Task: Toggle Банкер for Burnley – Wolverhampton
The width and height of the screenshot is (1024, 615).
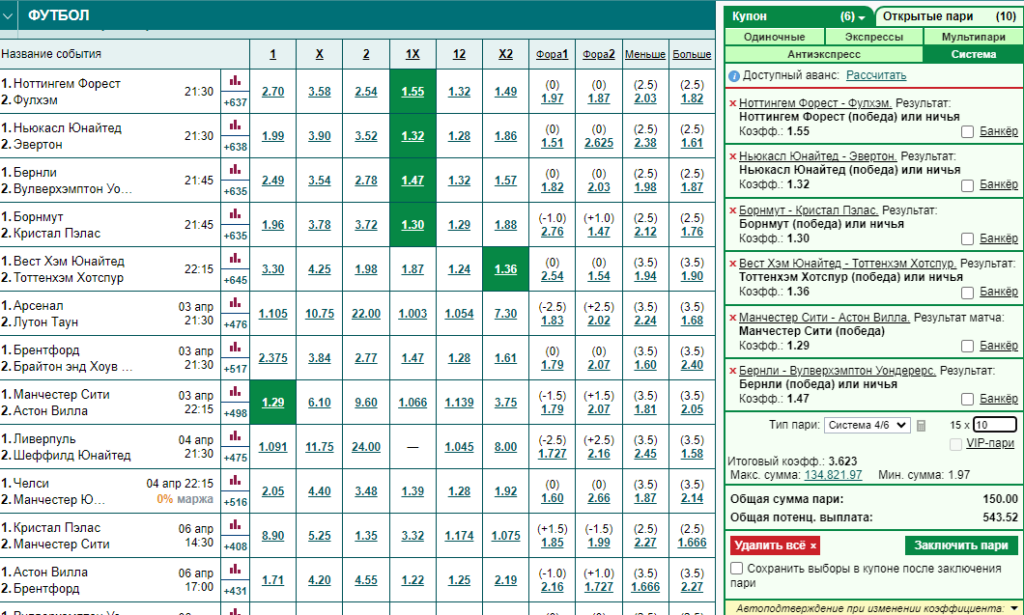Action: [967, 399]
